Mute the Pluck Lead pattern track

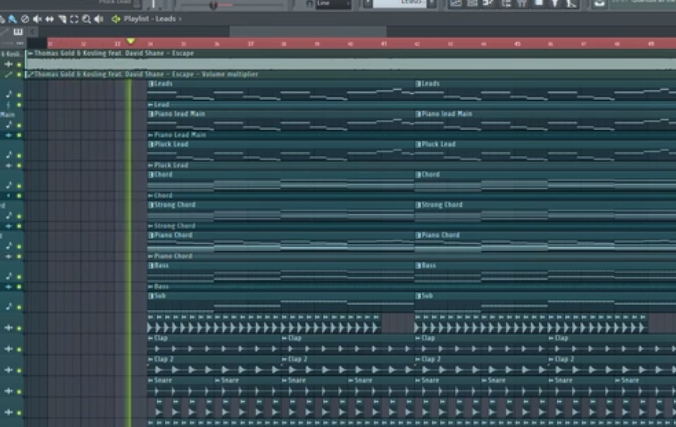pos(19,155)
